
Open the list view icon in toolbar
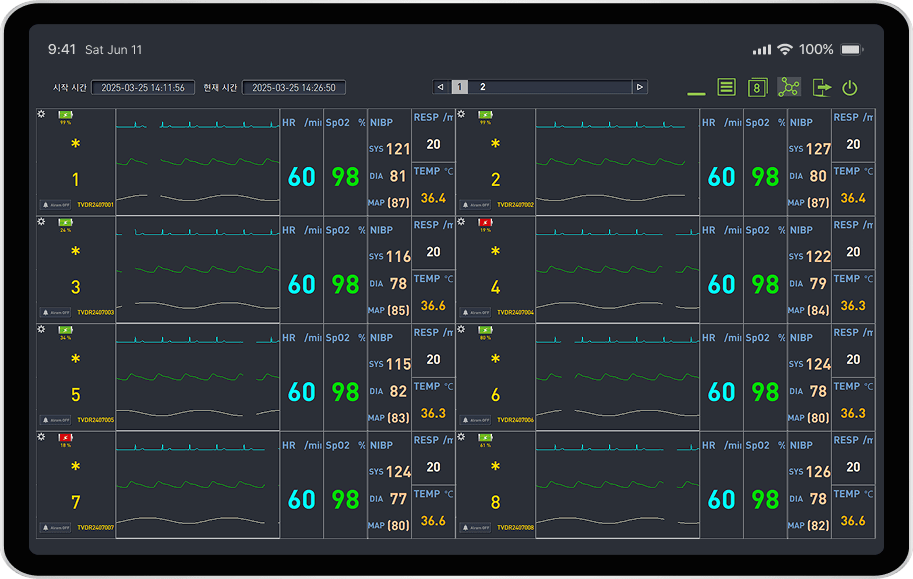(x=726, y=87)
